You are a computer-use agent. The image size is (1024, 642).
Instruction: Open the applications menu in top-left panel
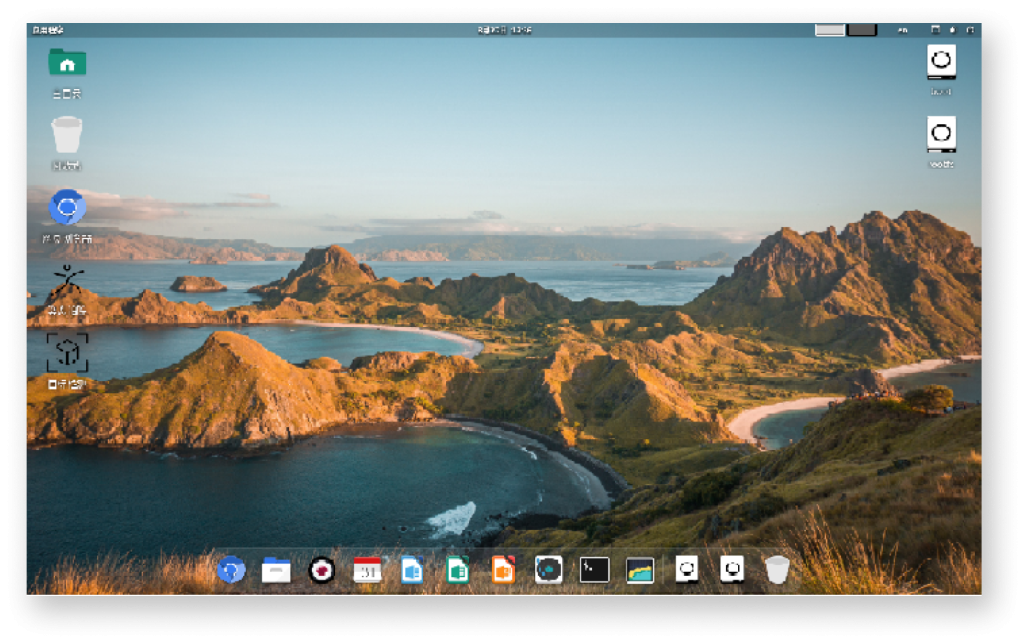pos(46,30)
